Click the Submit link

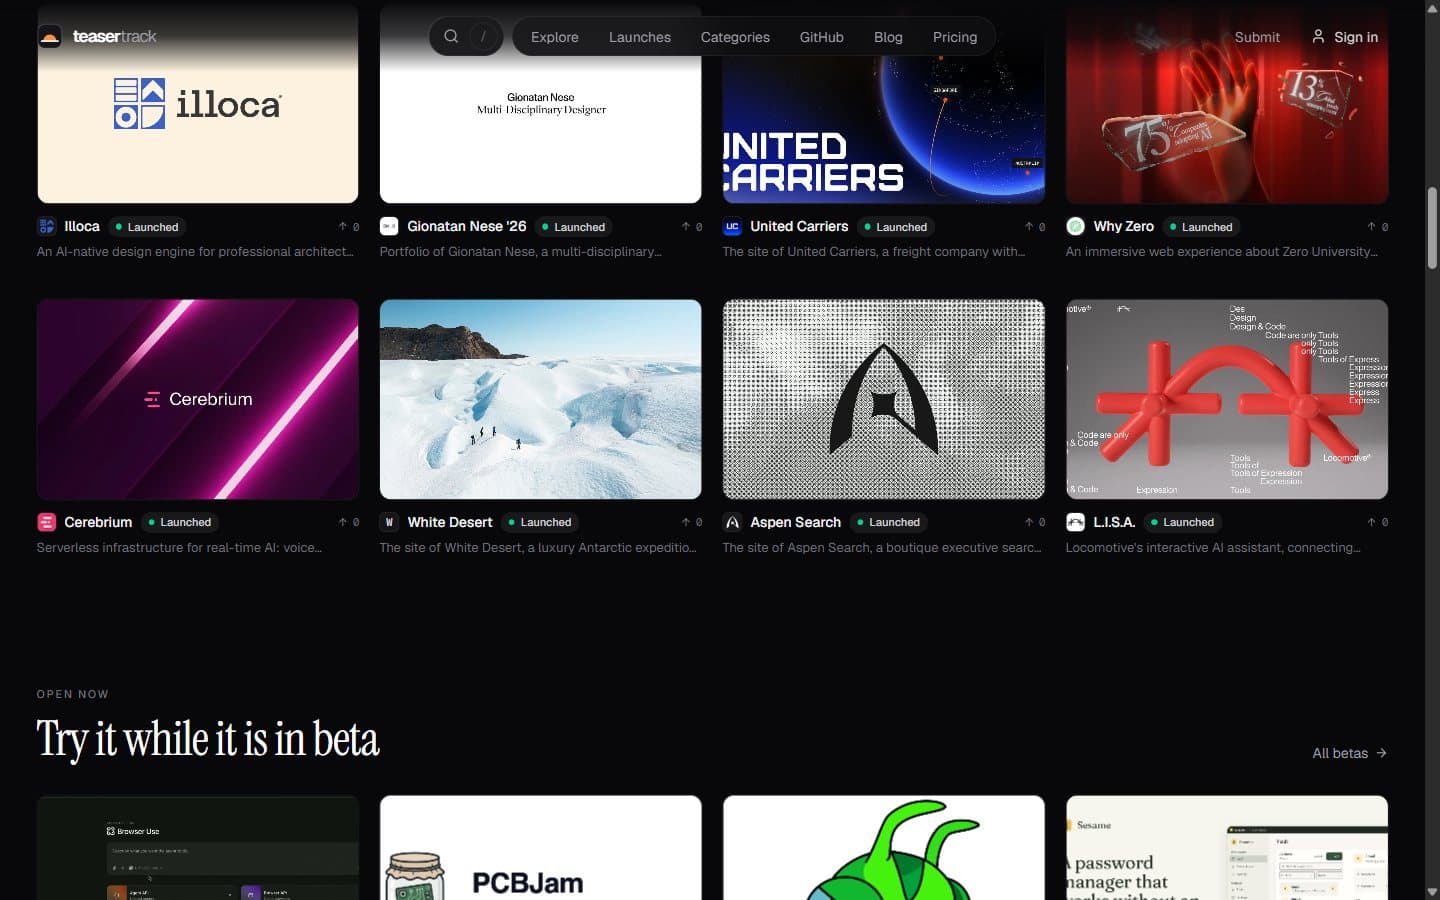coord(1257,37)
